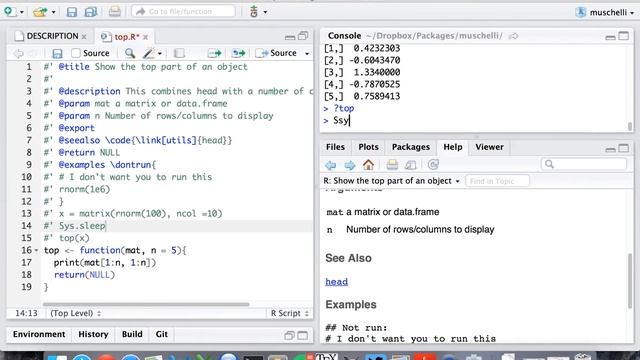The height and width of the screenshot is (360, 640).
Task: Click the open file folder icon
Action: tap(40, 11)
